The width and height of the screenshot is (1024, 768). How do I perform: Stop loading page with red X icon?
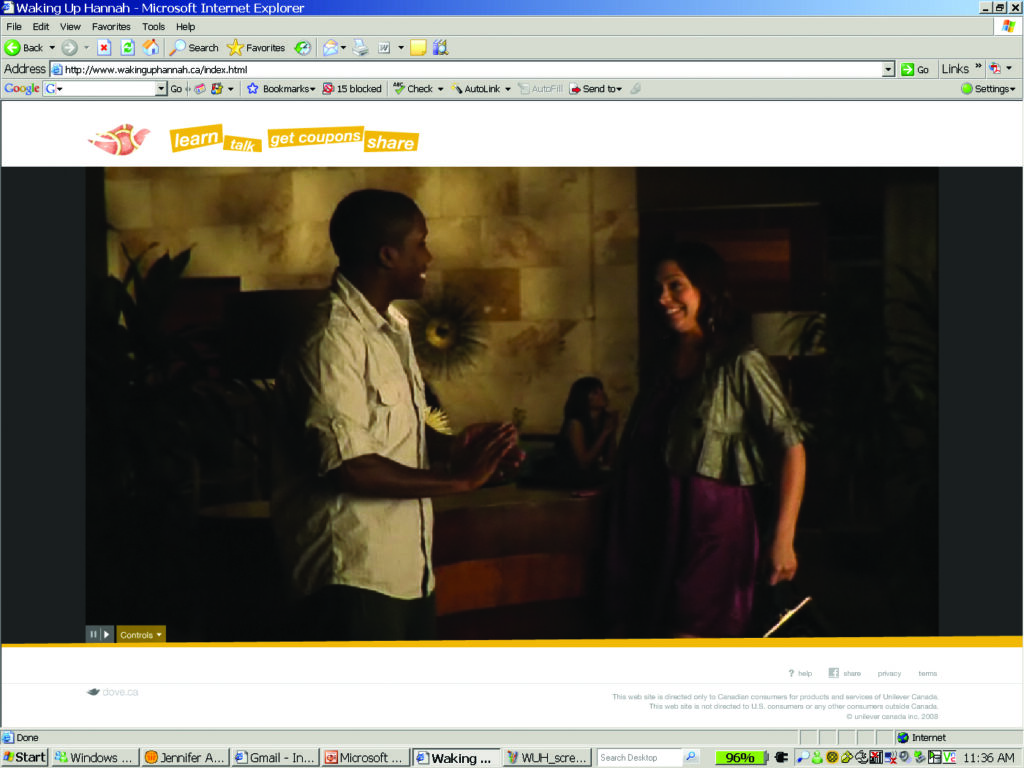click(104, 48)
